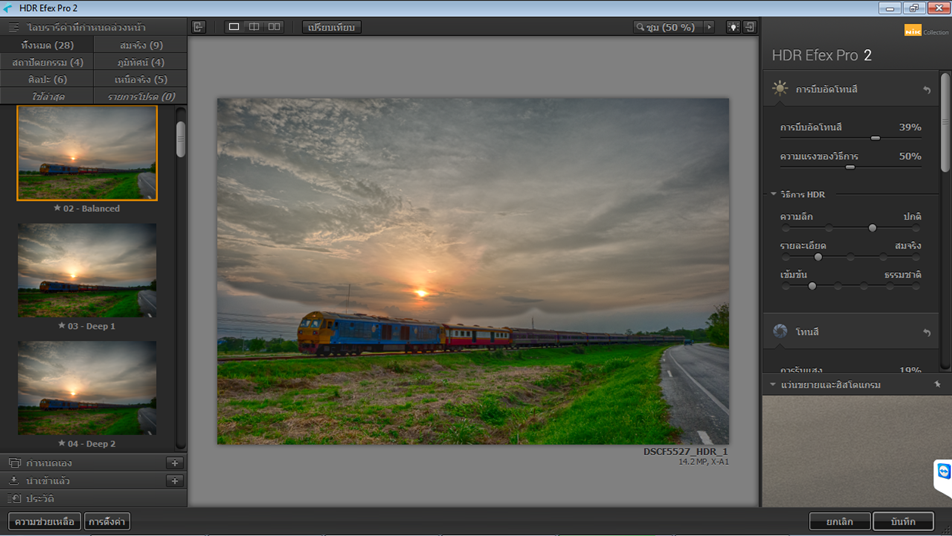
Task: Set Depth slider to its current stop
Action: point(872,228)
